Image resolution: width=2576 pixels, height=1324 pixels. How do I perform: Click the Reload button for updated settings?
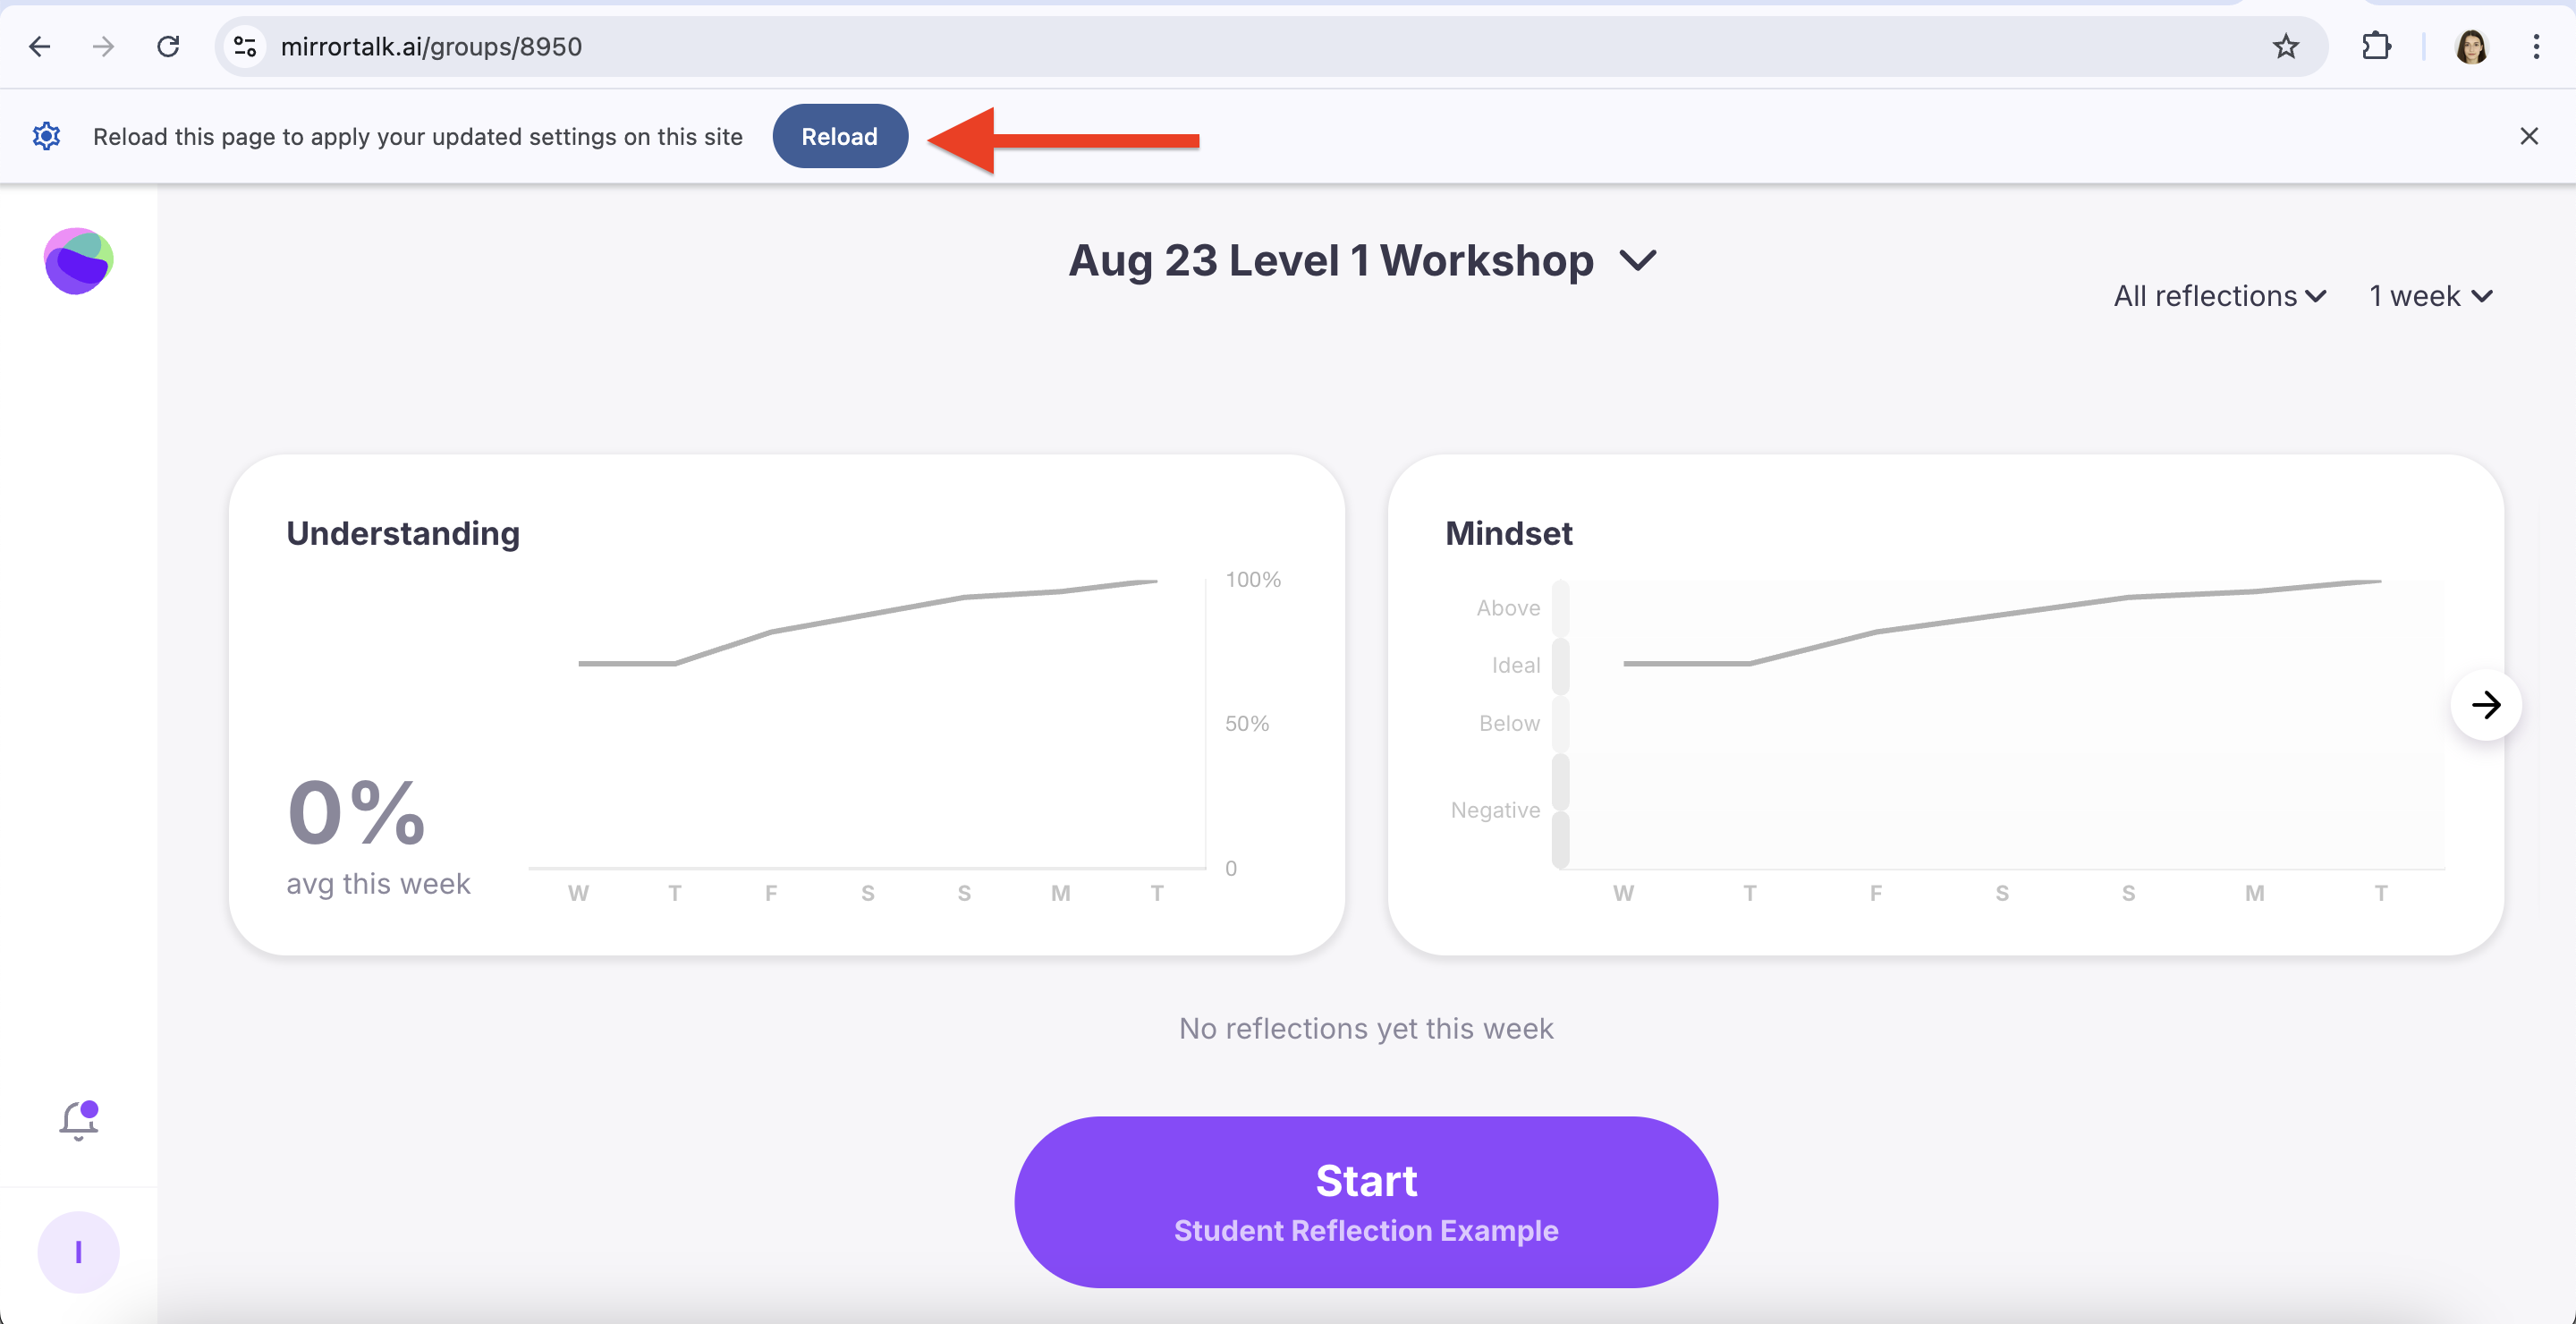[839, 135]
